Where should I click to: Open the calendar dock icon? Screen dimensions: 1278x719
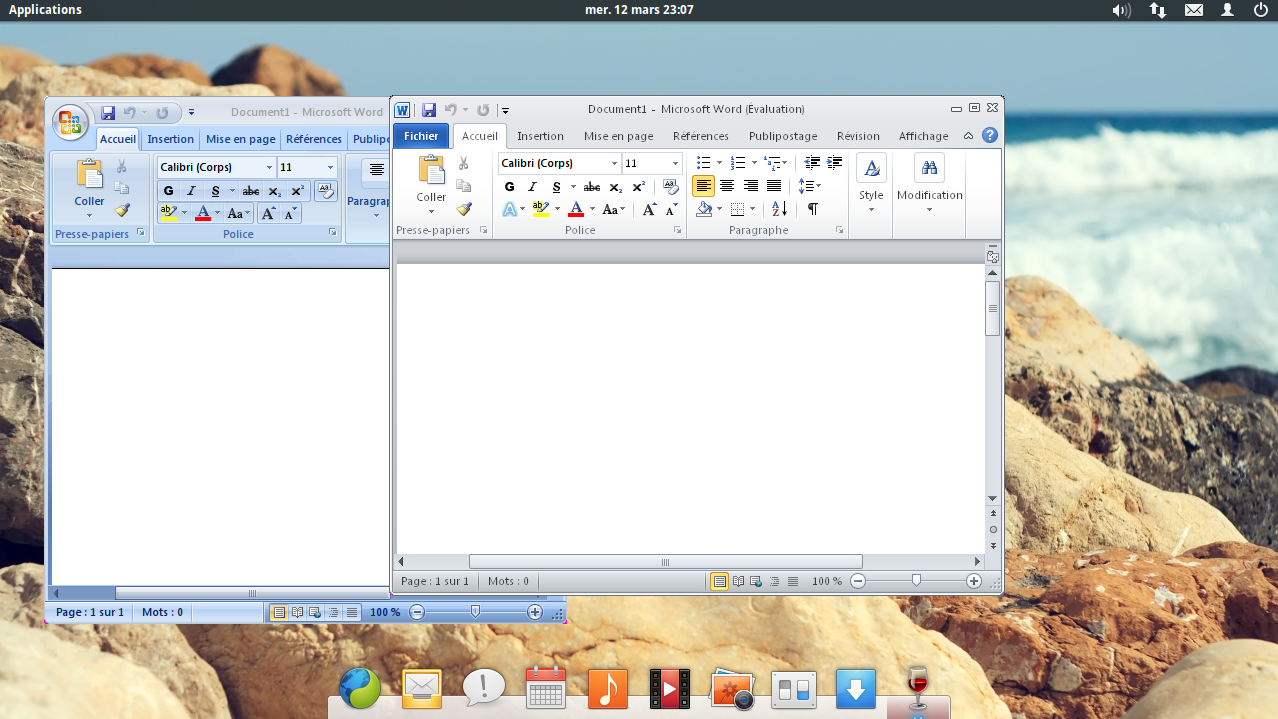click(x=546, y=688)
